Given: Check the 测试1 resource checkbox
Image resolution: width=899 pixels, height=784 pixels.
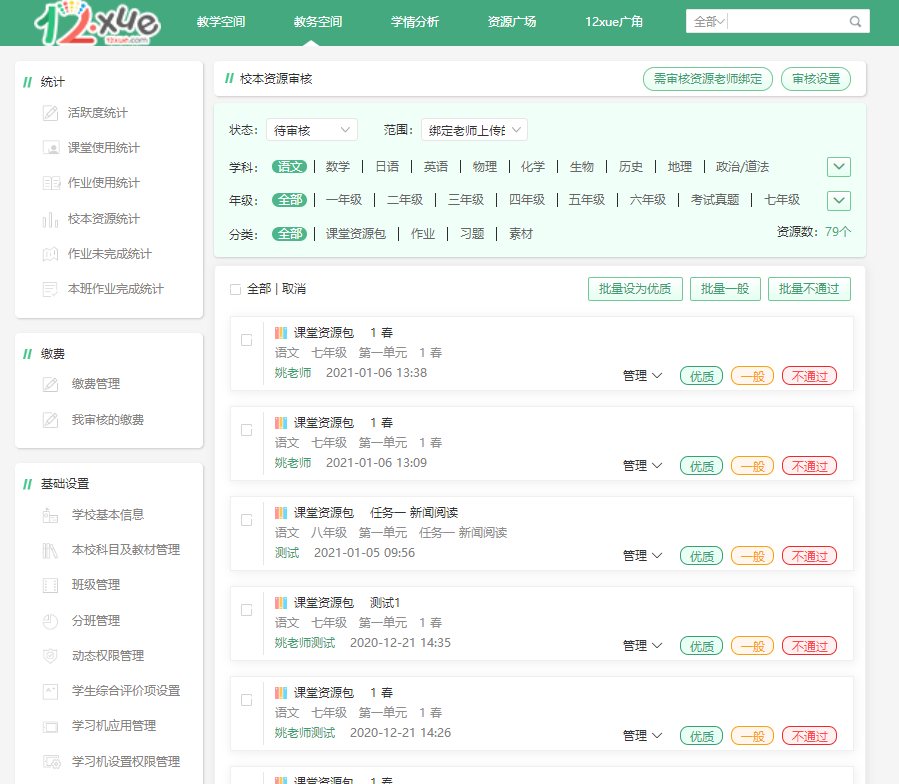Looking at the screenshot, I should click(247, 610).
